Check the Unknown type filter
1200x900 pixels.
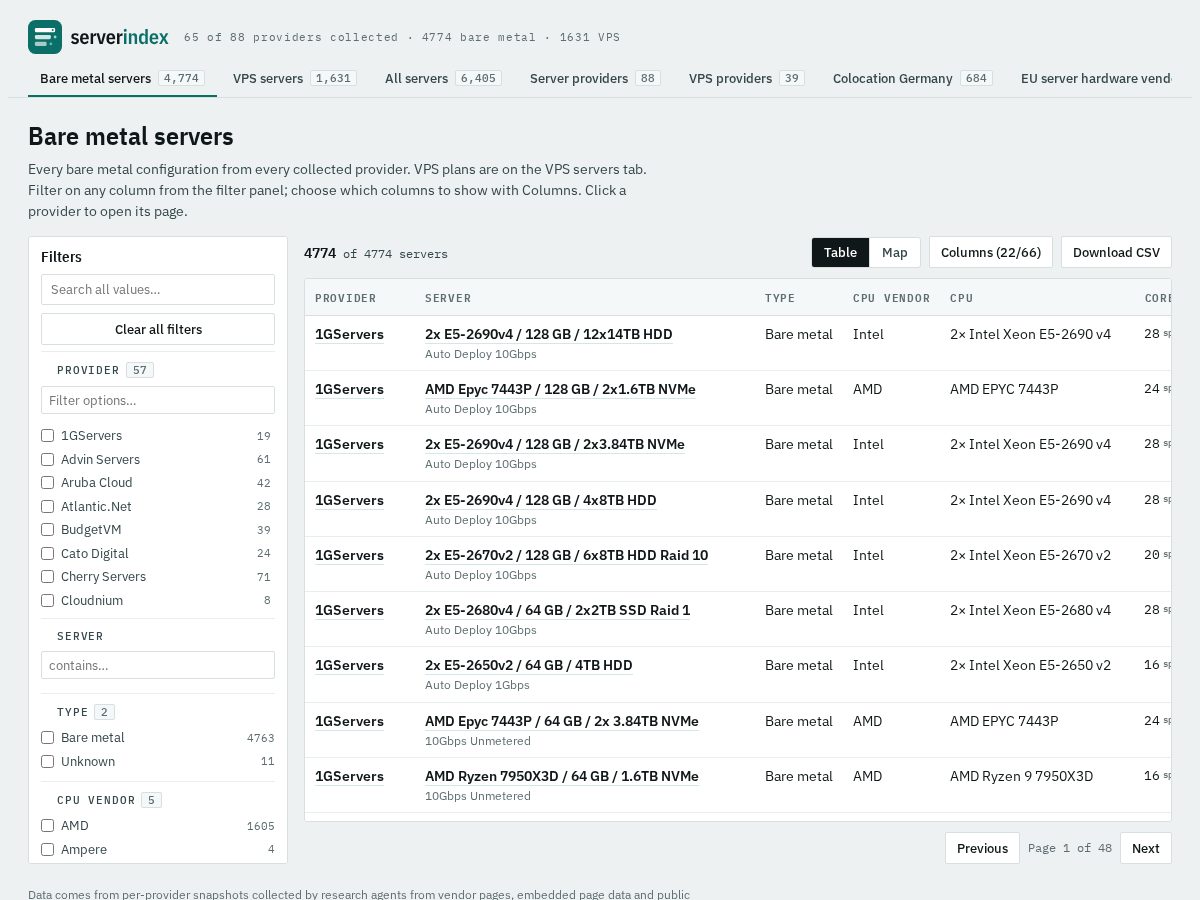pyautogui.click(x=47, y=761)
